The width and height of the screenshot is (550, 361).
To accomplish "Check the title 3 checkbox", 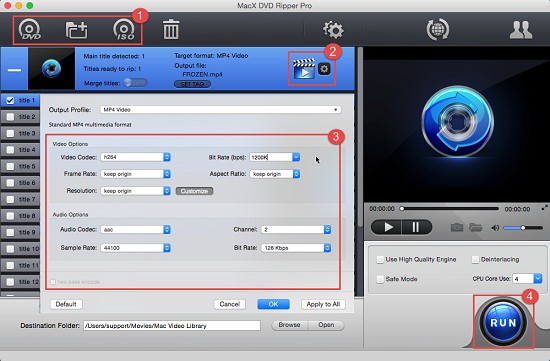I will (x=10, y=133).
